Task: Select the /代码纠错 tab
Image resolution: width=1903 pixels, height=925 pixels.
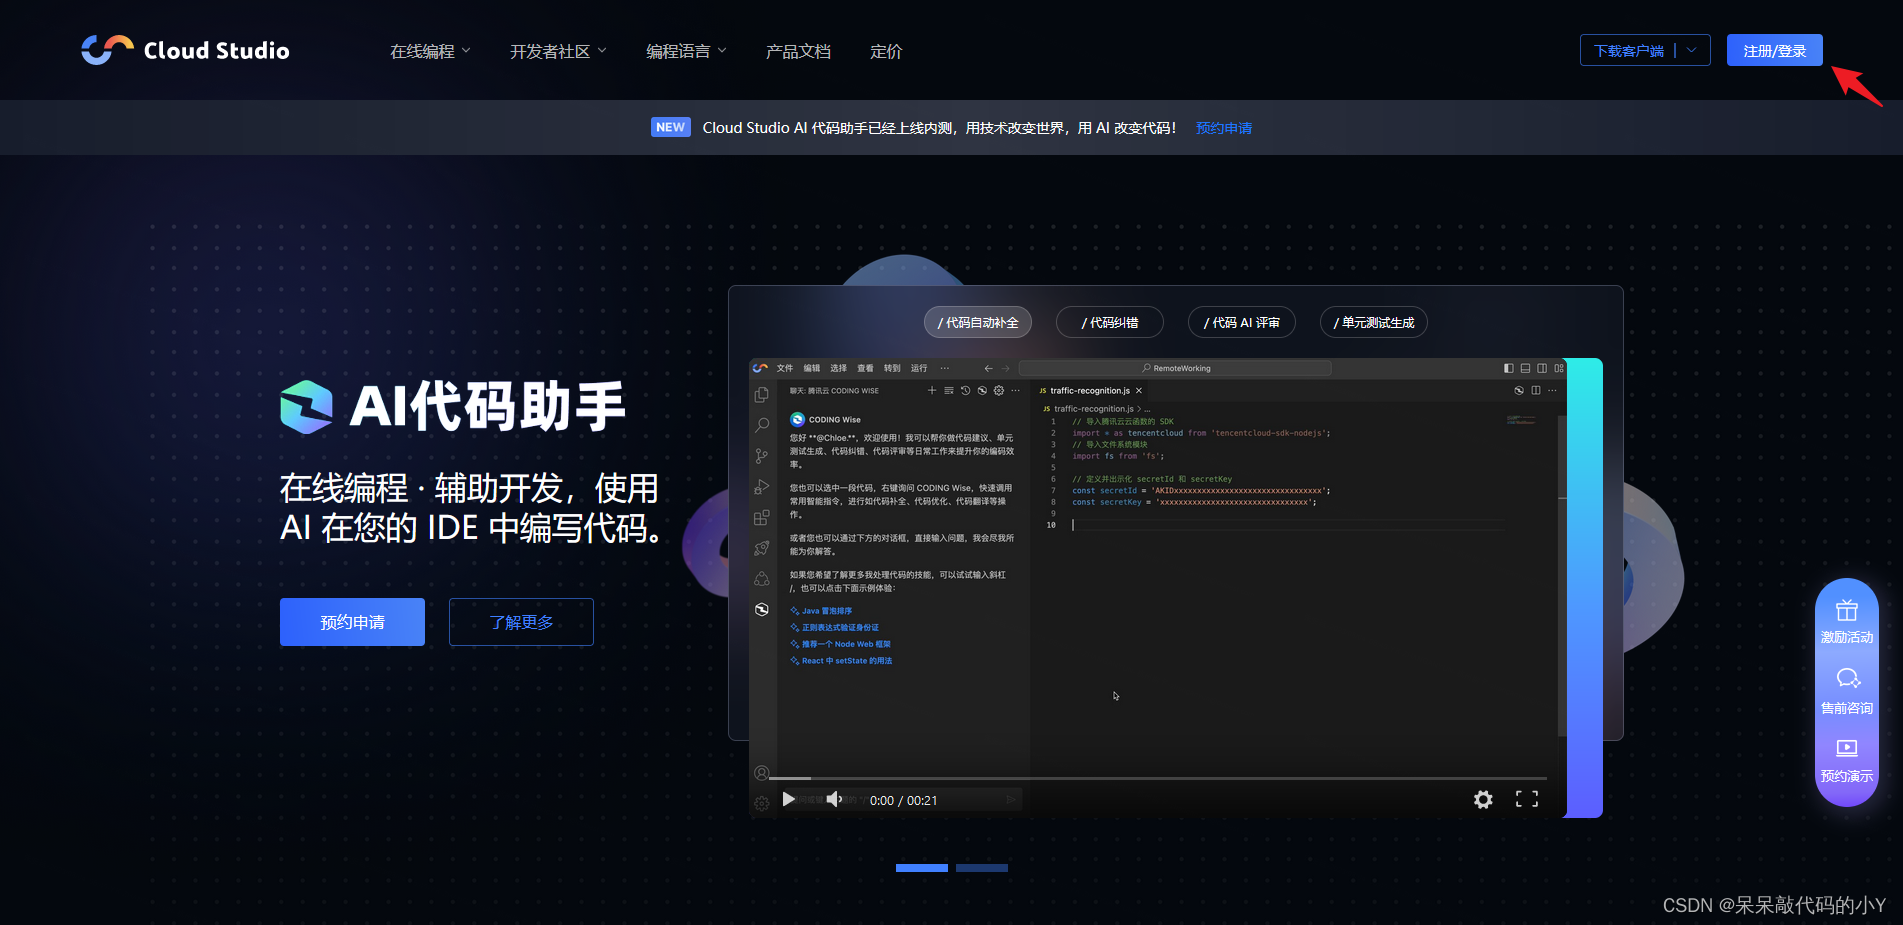Action: pos(1110,322)
